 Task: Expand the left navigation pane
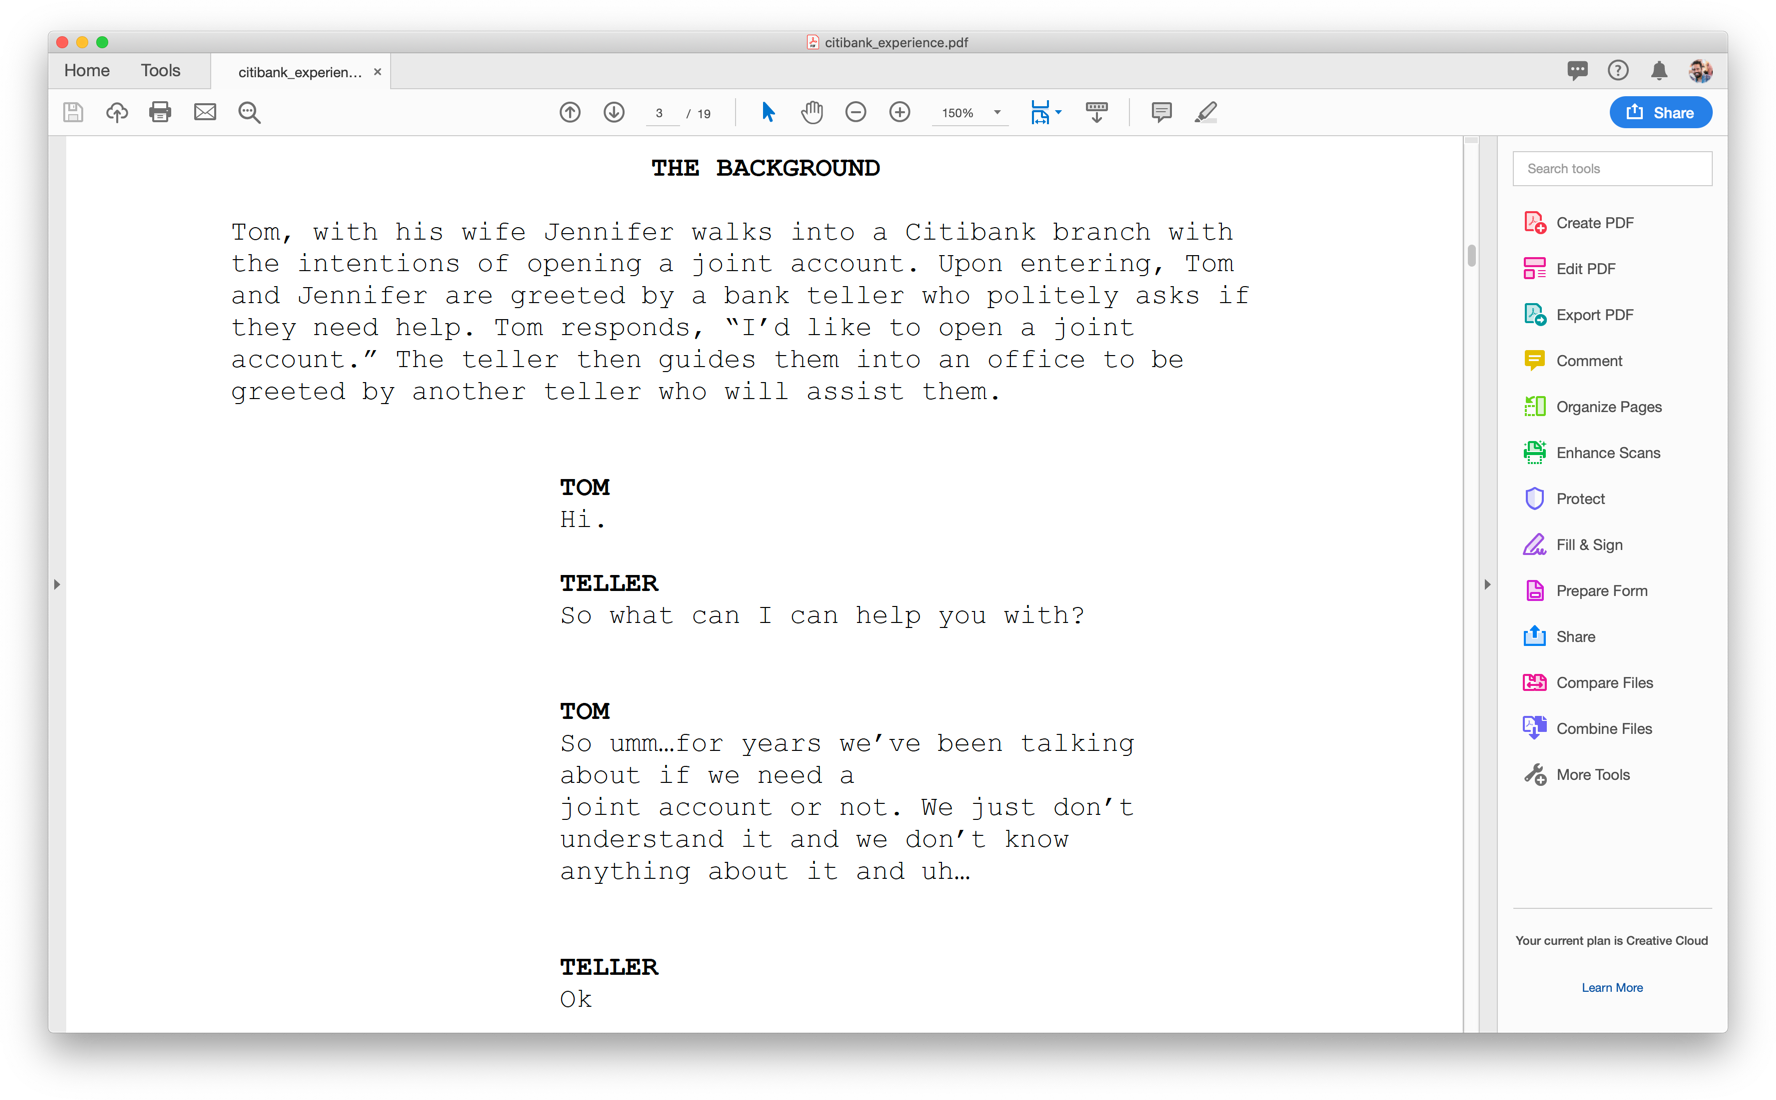(x=57, y=584)
